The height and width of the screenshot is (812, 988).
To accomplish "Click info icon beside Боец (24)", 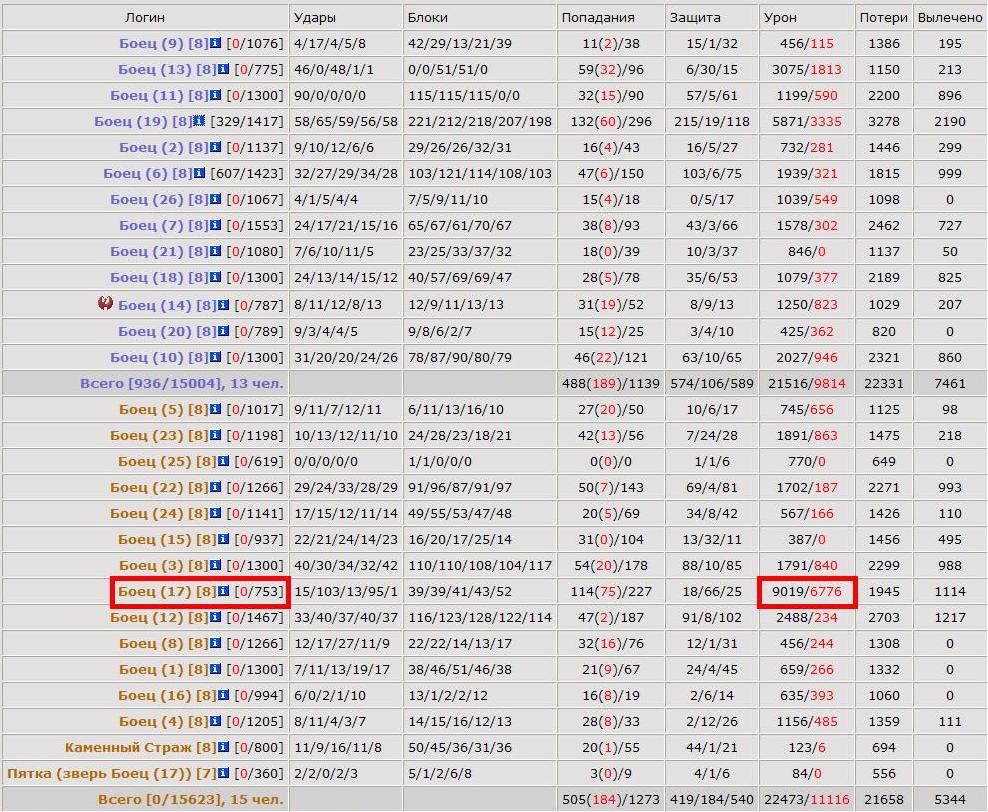I will click(x=215, y=513).
